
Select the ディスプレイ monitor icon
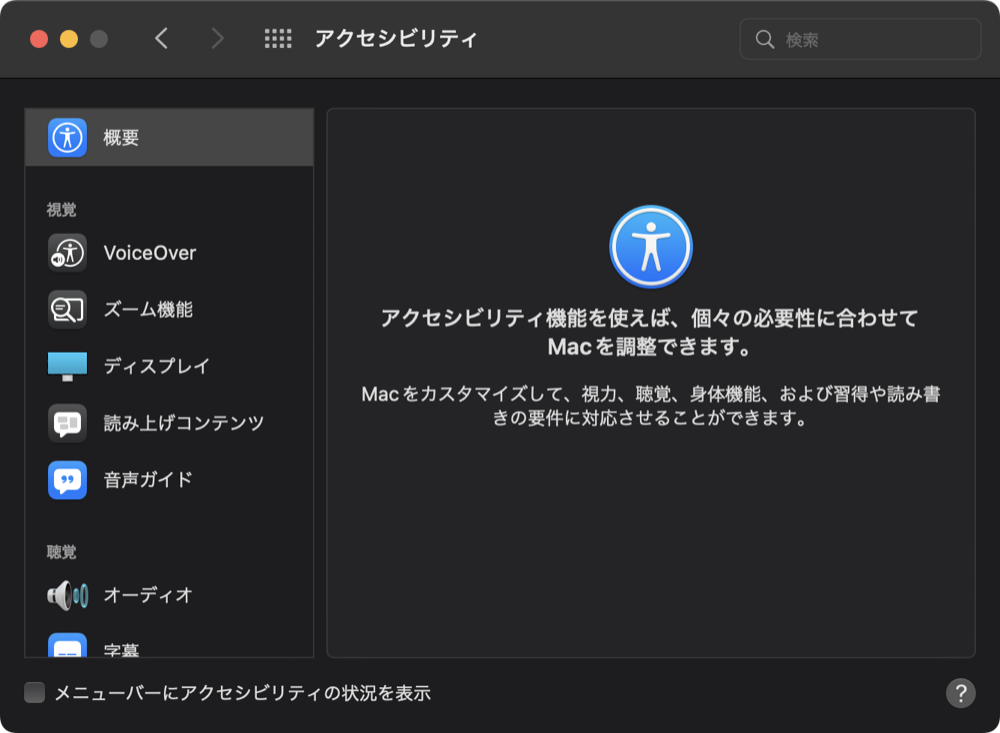67,366
